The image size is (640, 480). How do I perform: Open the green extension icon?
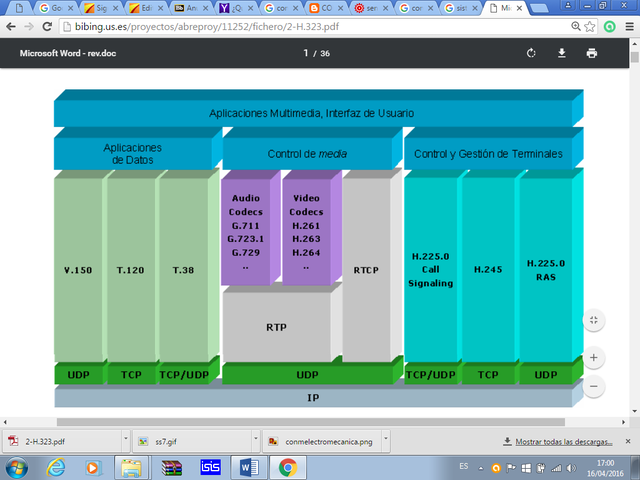pyautogui.click(x=609, y=27)
